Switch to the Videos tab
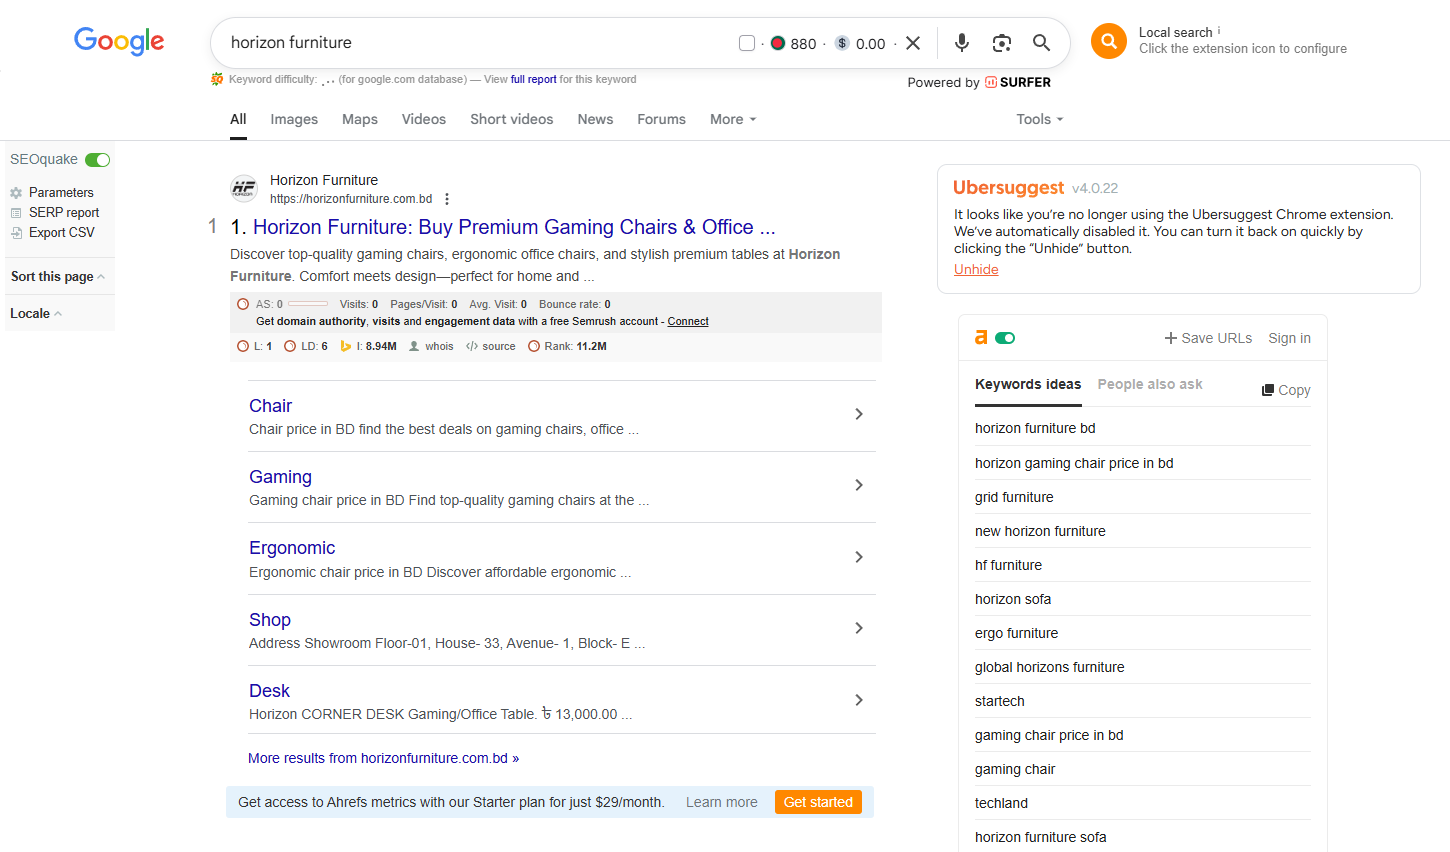The height and width of the screenshot is (852, 1450). pyautogui.click(x=424, y=119)
